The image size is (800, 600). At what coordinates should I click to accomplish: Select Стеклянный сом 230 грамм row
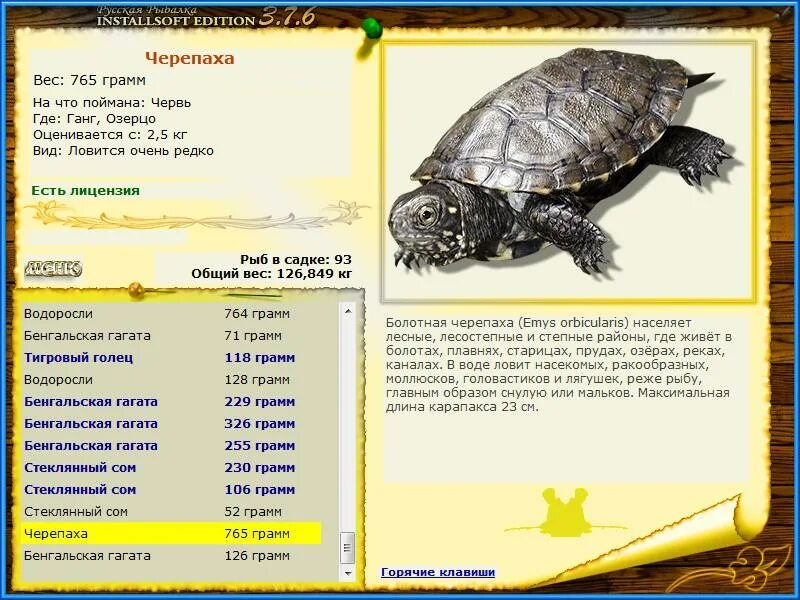[172, 467]
